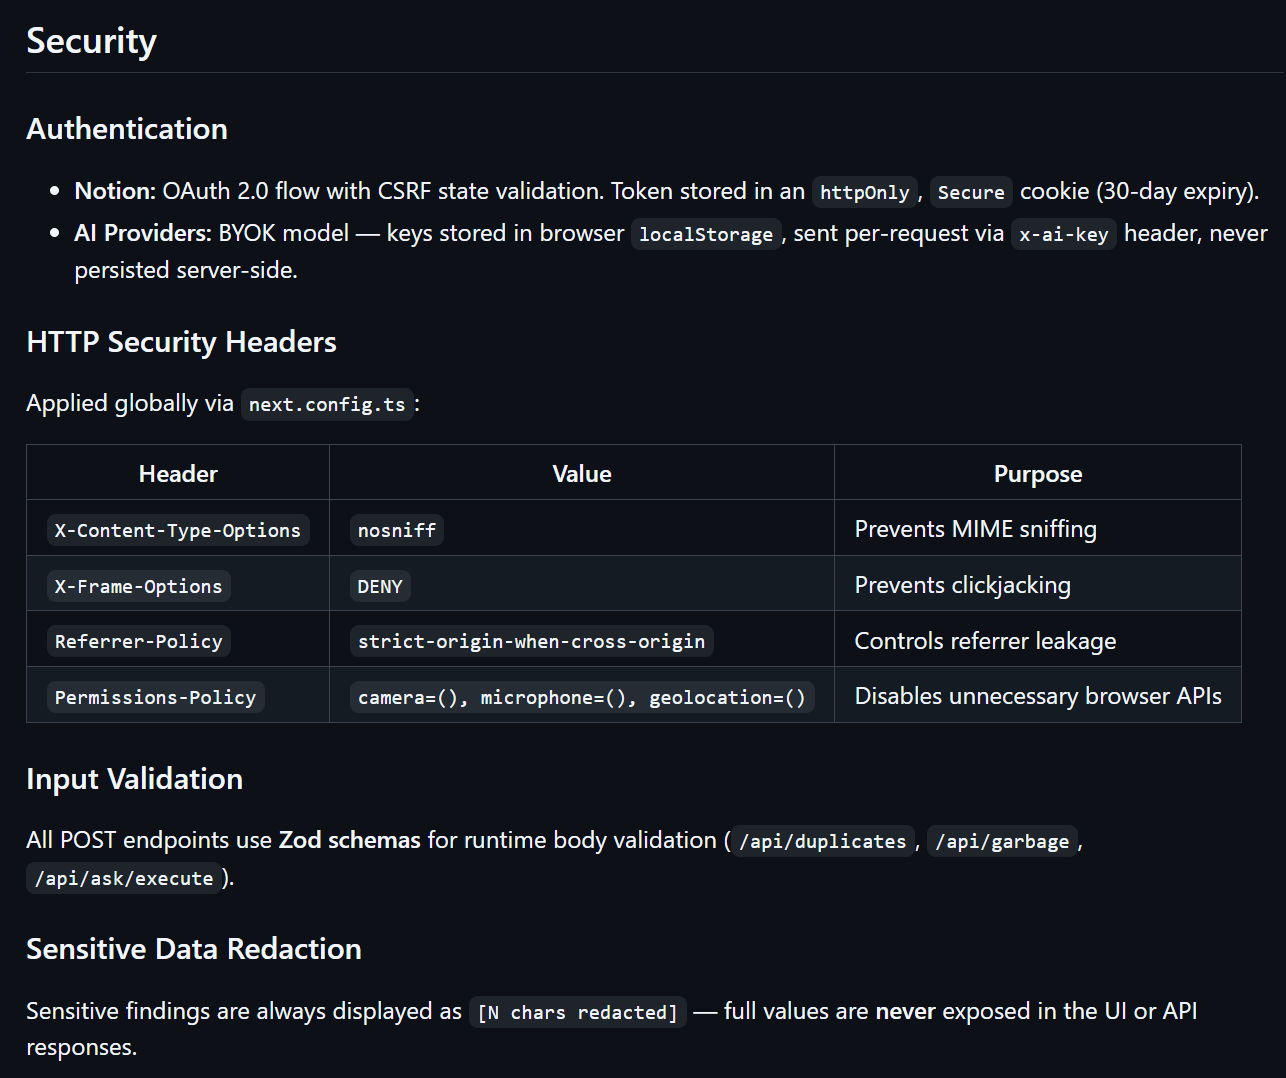Click the localStorage code snippet
The height and width of the screenshot is (1078, 1286).
[705, 234]
